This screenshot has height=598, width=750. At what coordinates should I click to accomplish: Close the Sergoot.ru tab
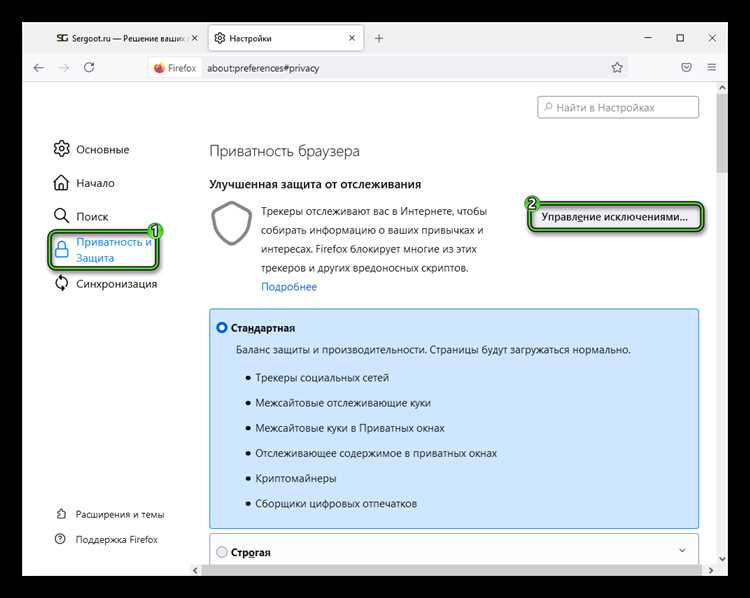(195, 38)
